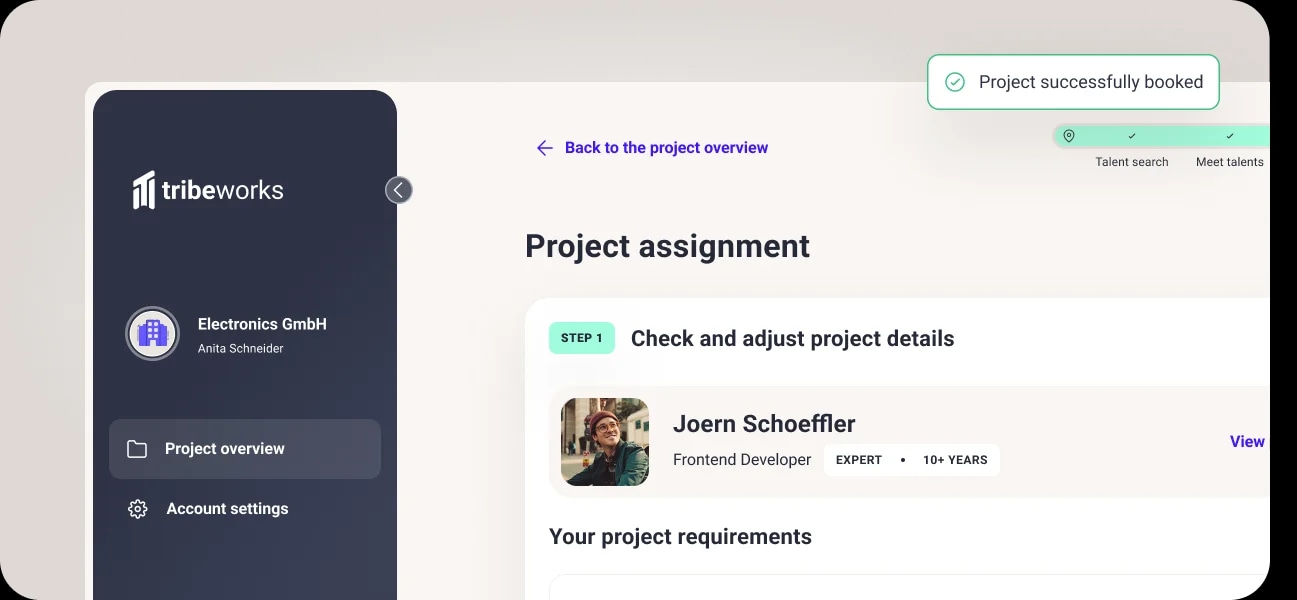This screenshot has width=1297, height=600.
Task: Open the Back to the project overview link
Action: coord(666,147)
